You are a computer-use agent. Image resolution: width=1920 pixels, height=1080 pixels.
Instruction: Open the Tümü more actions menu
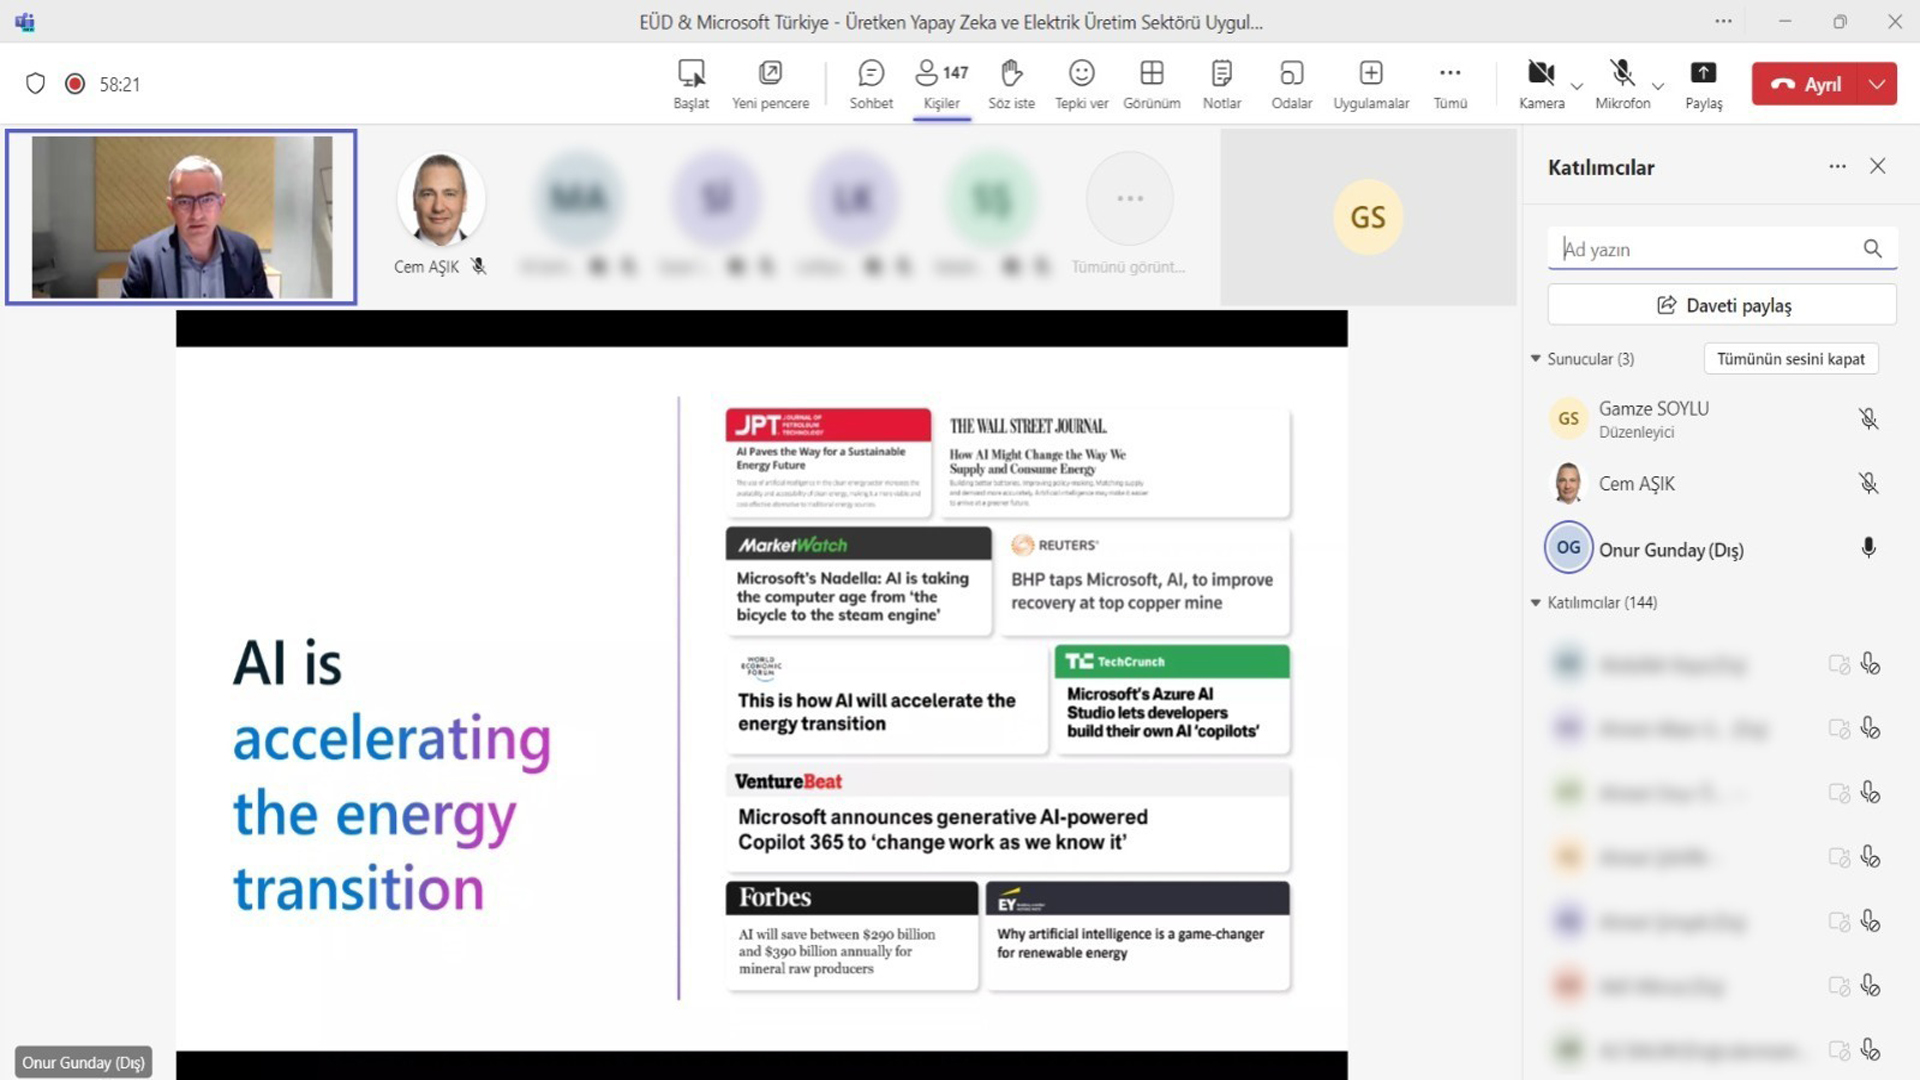point(1450,84)
